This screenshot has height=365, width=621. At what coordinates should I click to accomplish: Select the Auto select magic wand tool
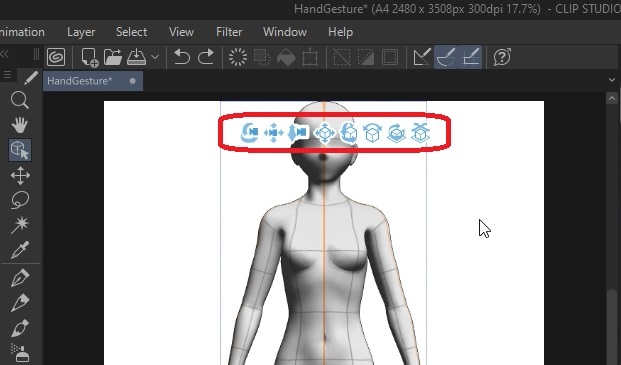click(x=19, y=225)
